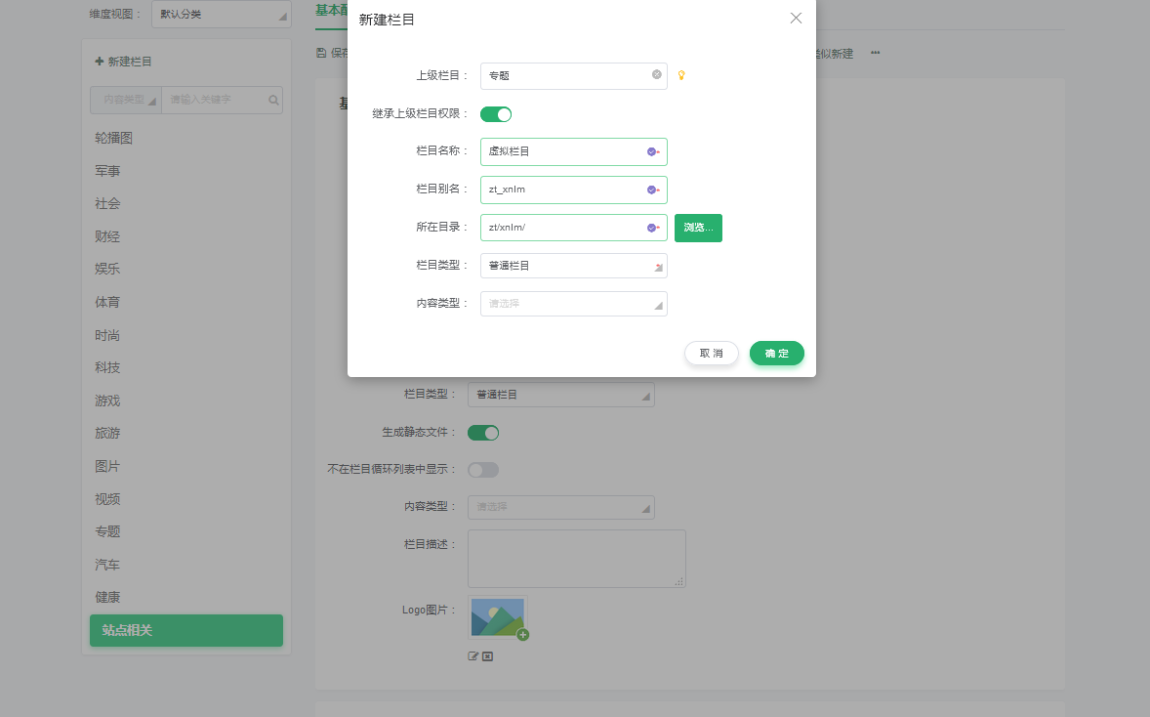Select 站点相关 in the column list
The image size is (1150, 717).
tap(185, 630)
